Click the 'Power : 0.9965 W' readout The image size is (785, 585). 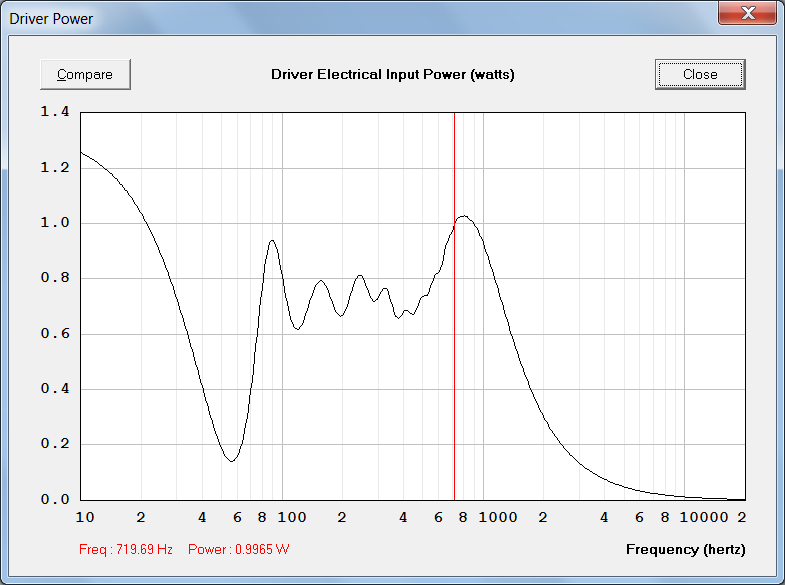(x=238, y=549)
